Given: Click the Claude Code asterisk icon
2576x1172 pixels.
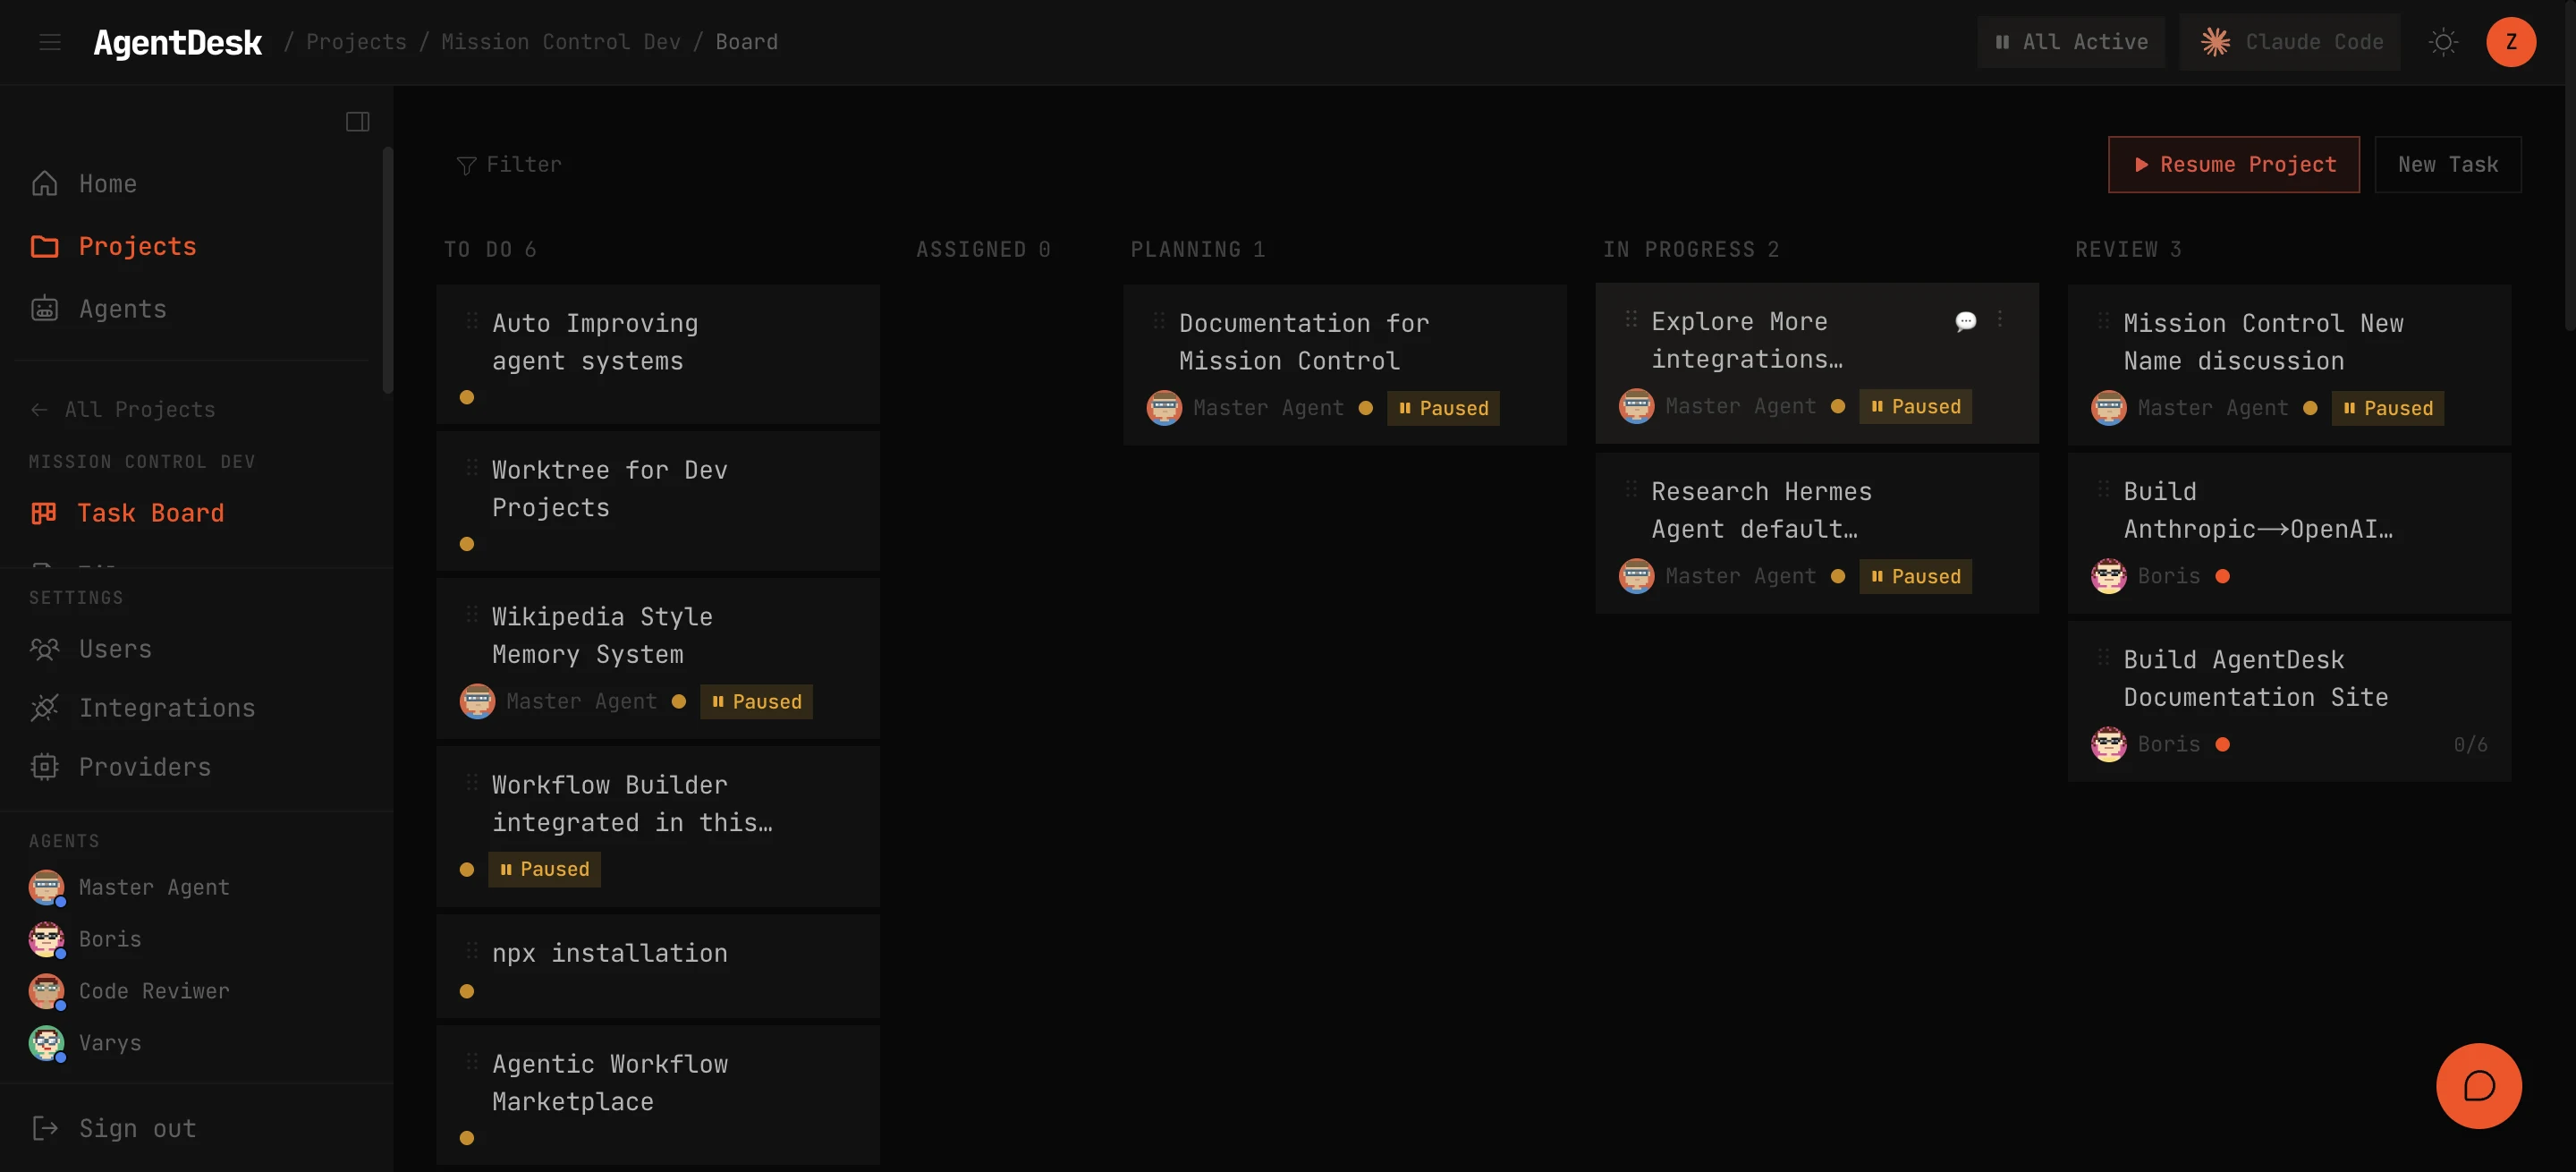Looking at the screenshot, I should point(2215,42).
